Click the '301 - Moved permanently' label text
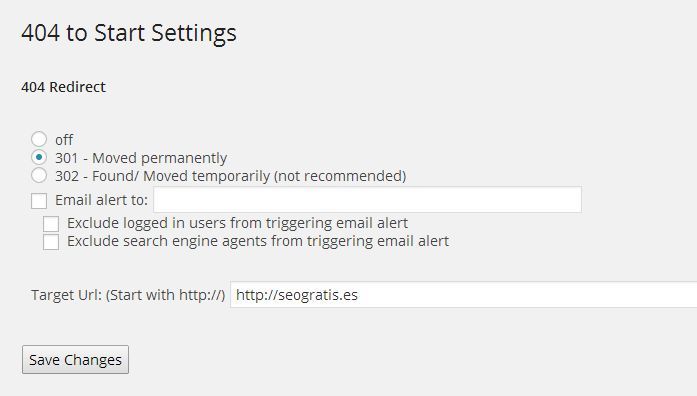 pyautogui.click(x=141, y=158)
